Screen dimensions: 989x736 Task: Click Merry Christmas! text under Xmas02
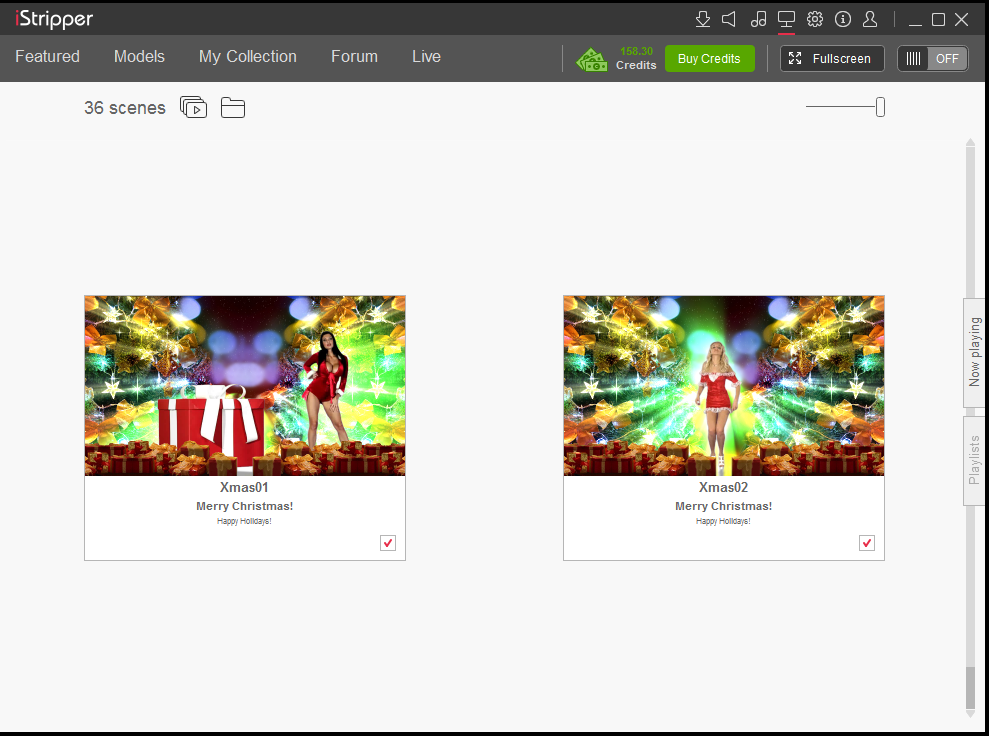723,506
